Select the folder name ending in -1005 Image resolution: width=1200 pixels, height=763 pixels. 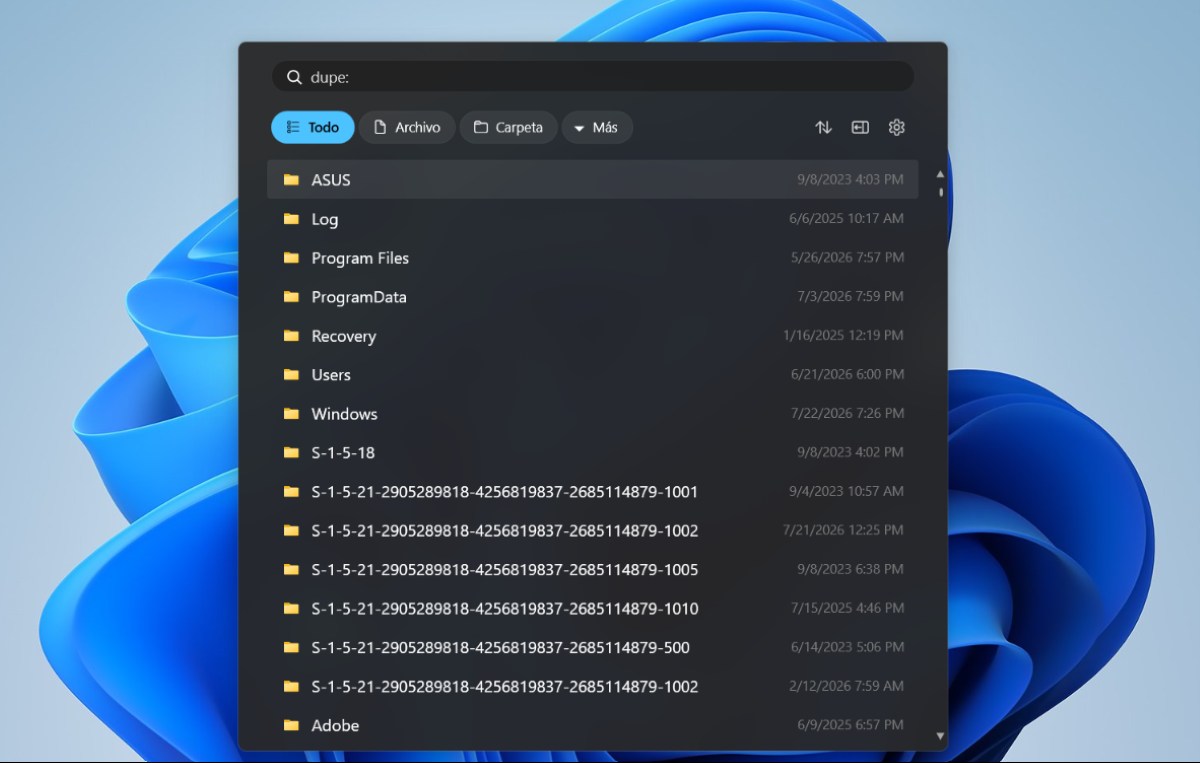click(x=505, y=570)
